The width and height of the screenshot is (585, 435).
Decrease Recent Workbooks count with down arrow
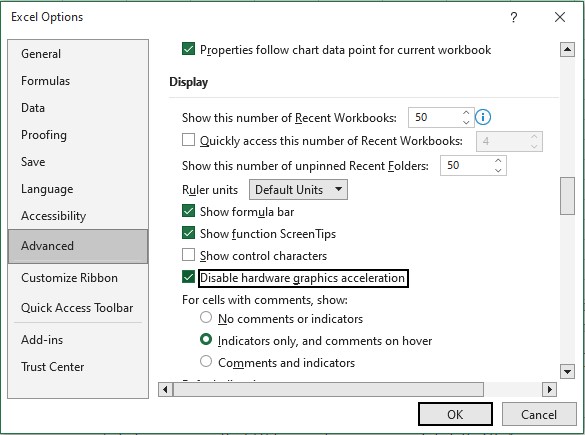466,122
